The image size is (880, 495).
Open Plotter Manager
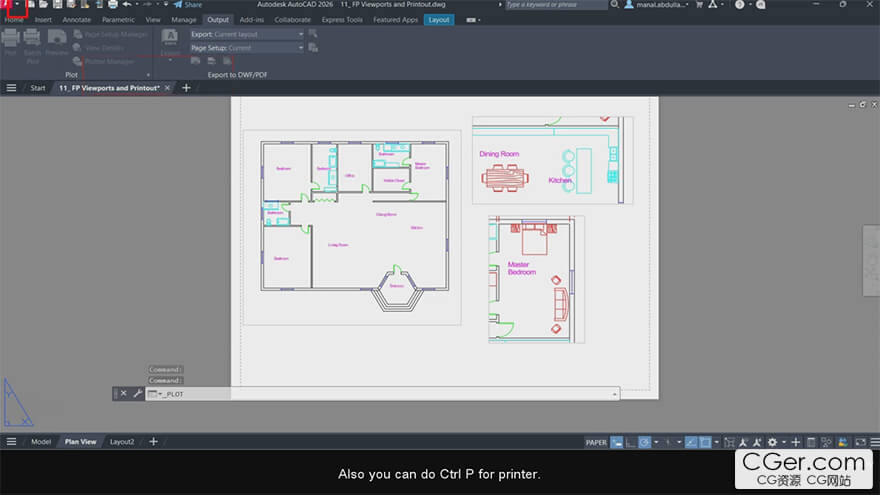104,61
